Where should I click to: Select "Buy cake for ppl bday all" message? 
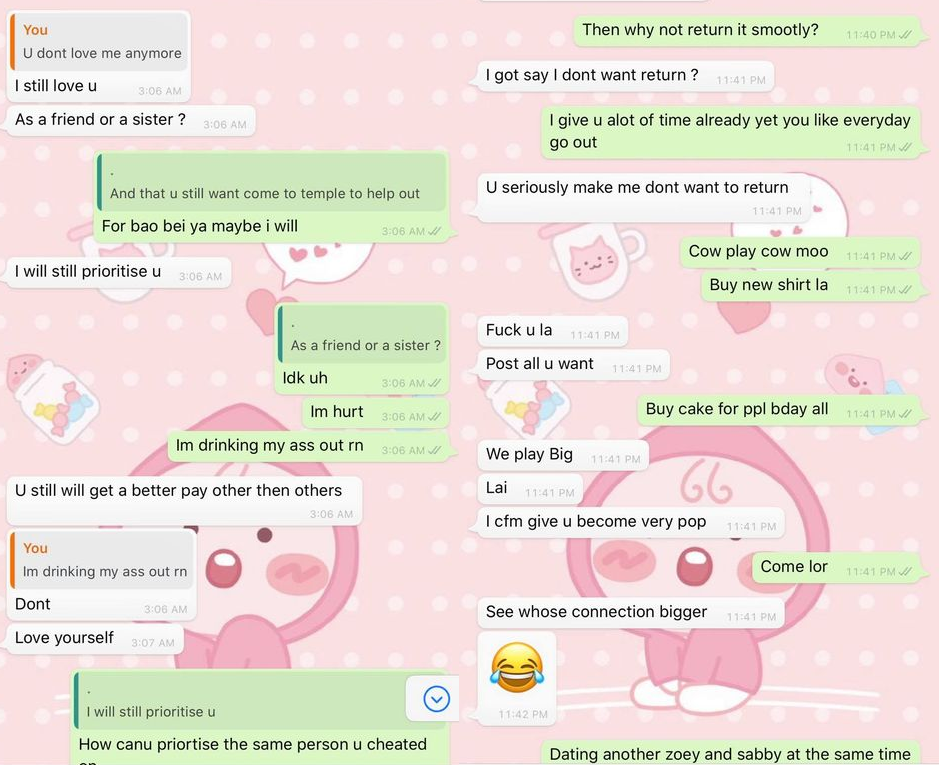(779, 410)
